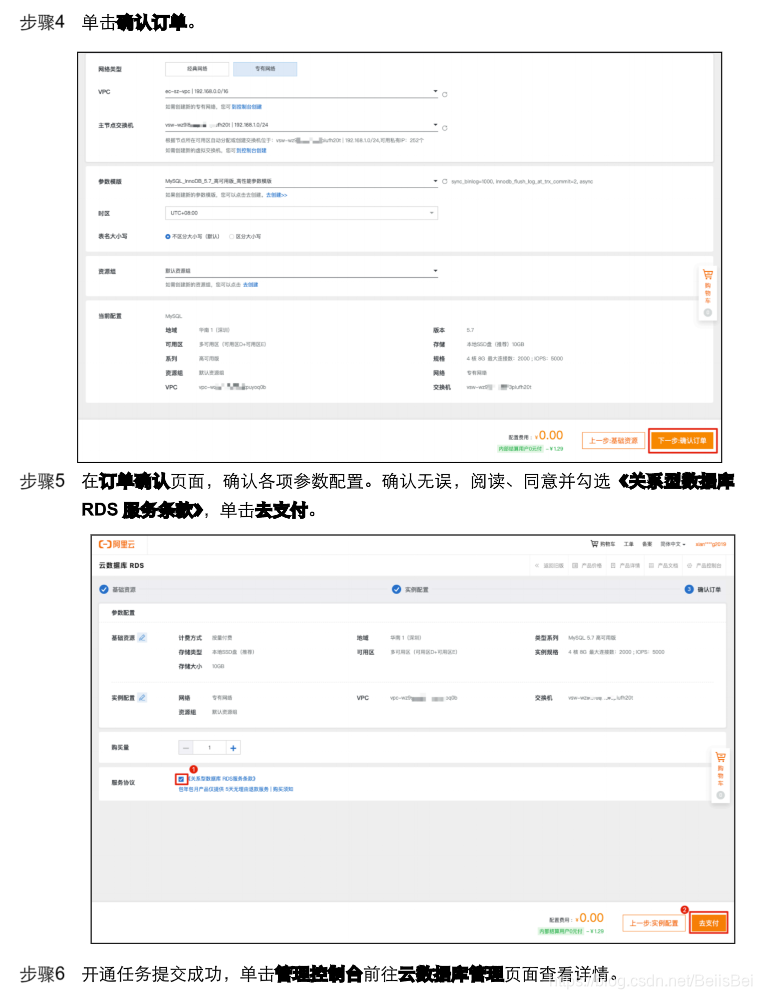Viewport: 762px width, 999px height.
Task: Expand the 参数模板 parameter template dropdown
Action: point(301,181)
